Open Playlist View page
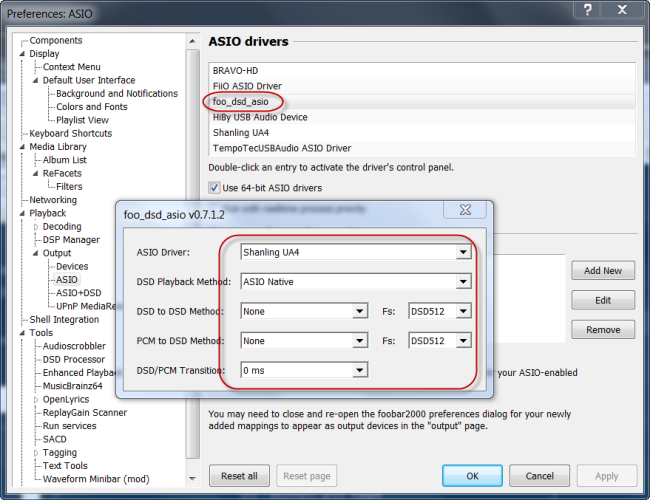 click(82, 120)
